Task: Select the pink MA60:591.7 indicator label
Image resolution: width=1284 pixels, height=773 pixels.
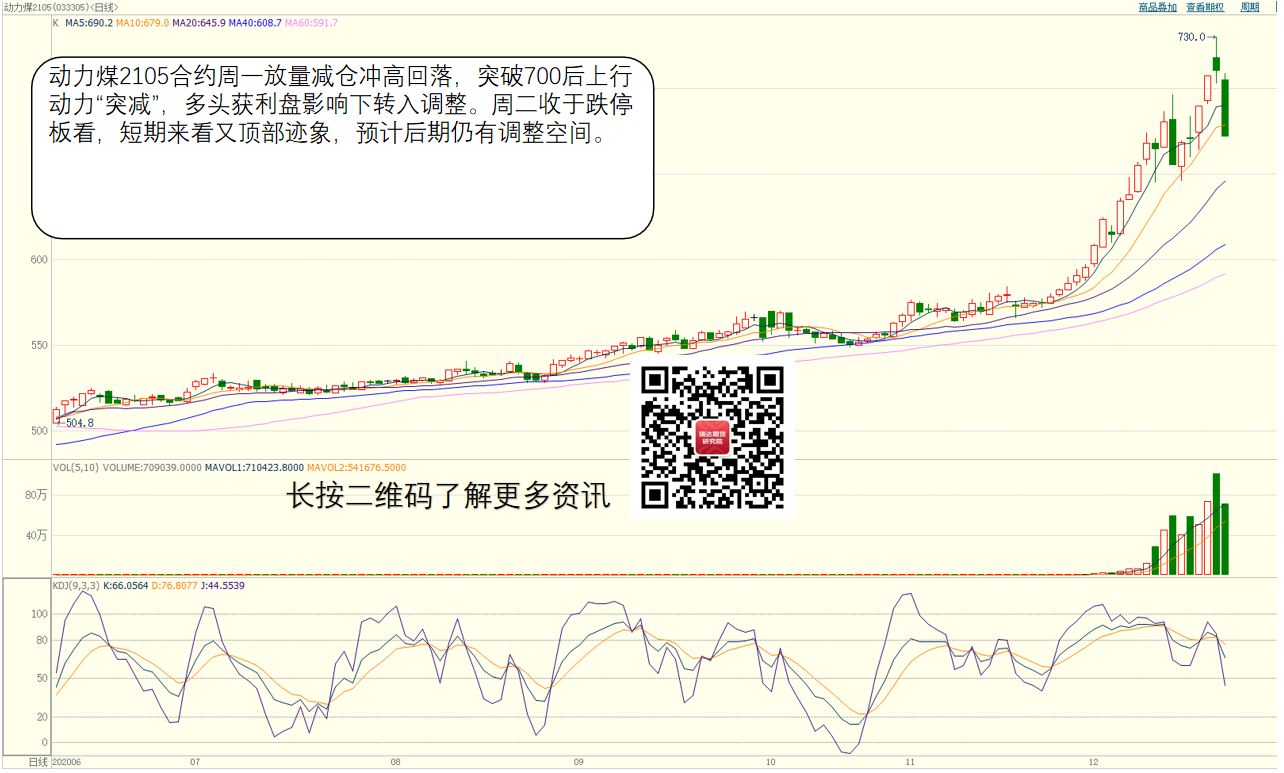Action: pyautogui.click(x=312, y=22)
